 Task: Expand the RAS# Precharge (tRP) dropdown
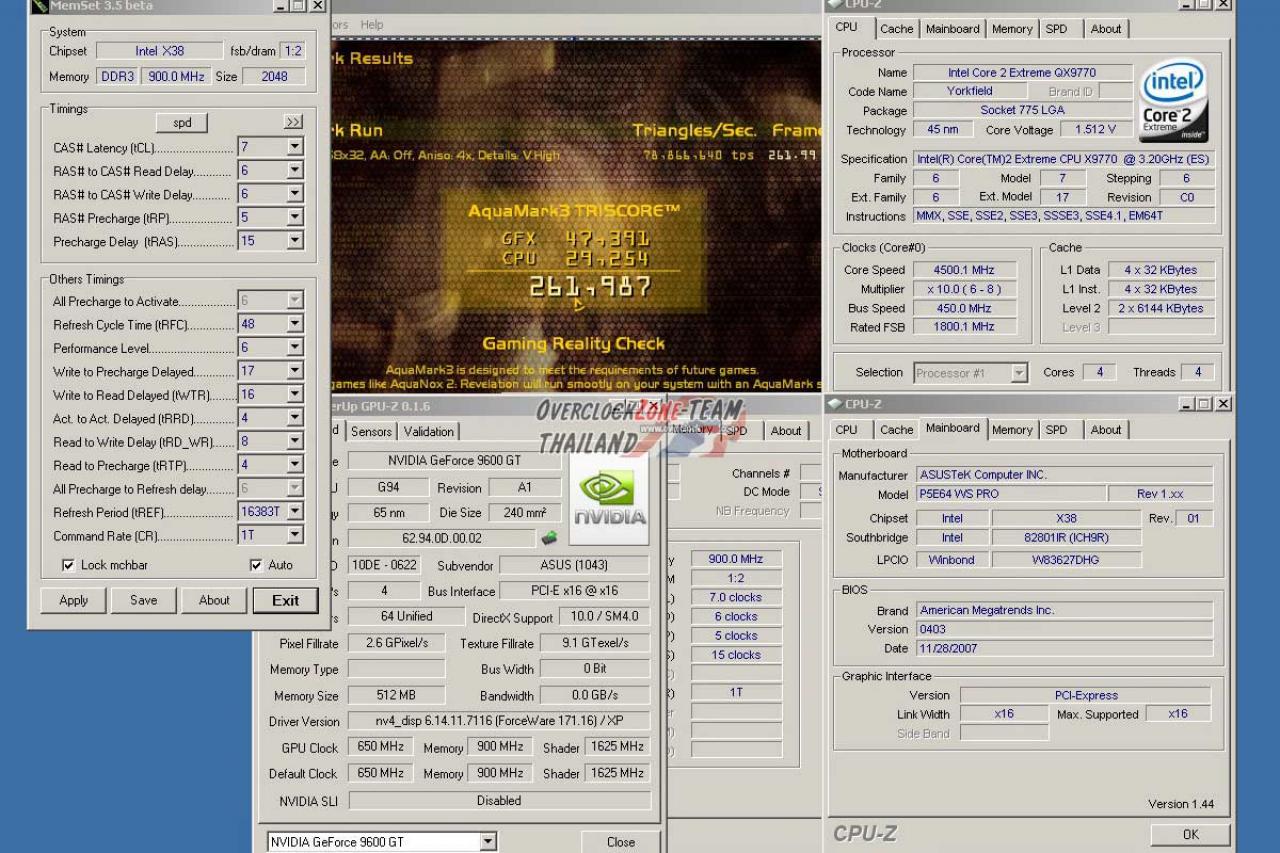tap(294, 218)
